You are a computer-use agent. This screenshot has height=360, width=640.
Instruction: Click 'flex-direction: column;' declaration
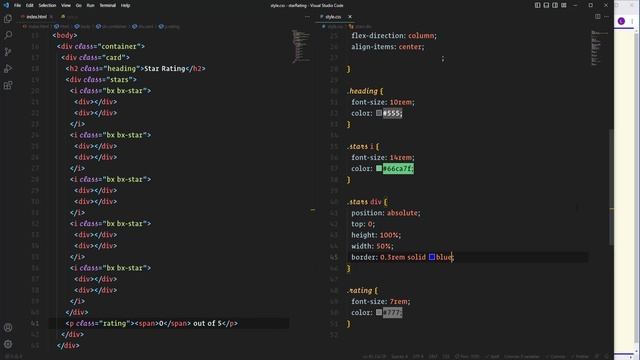pyautogui.click(x=394, y=36)
